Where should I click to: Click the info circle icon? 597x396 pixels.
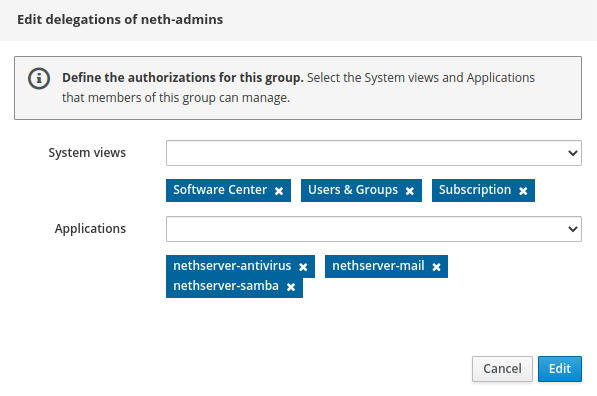(39, 78)
